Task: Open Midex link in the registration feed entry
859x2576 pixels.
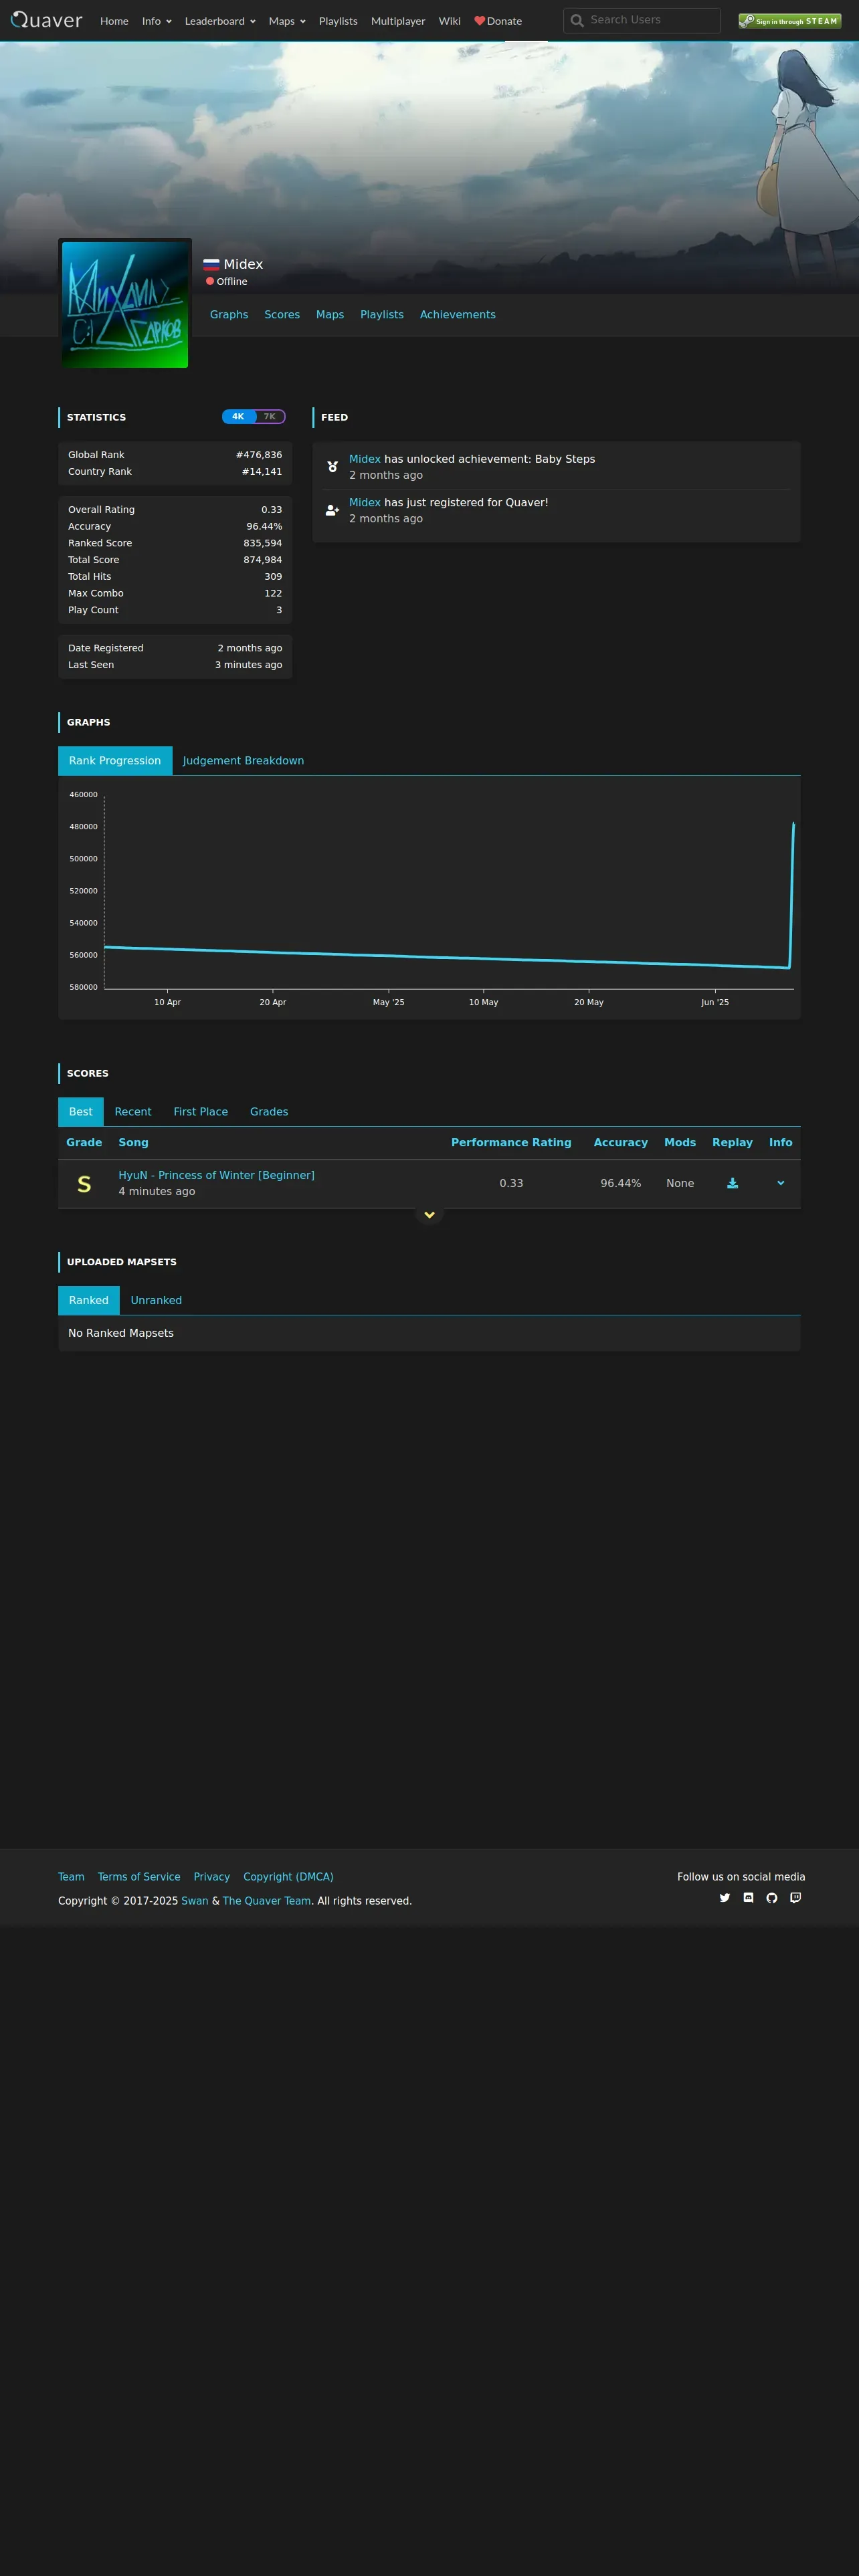Action: (x=365, y=503)
